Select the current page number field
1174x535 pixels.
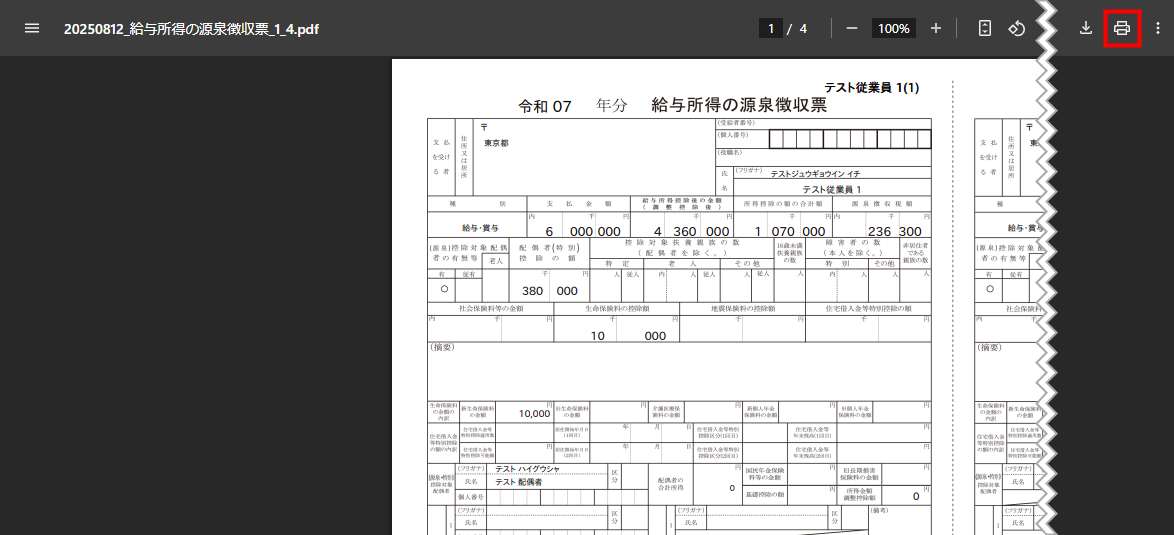pyautogui.click(x=770, y=28)
